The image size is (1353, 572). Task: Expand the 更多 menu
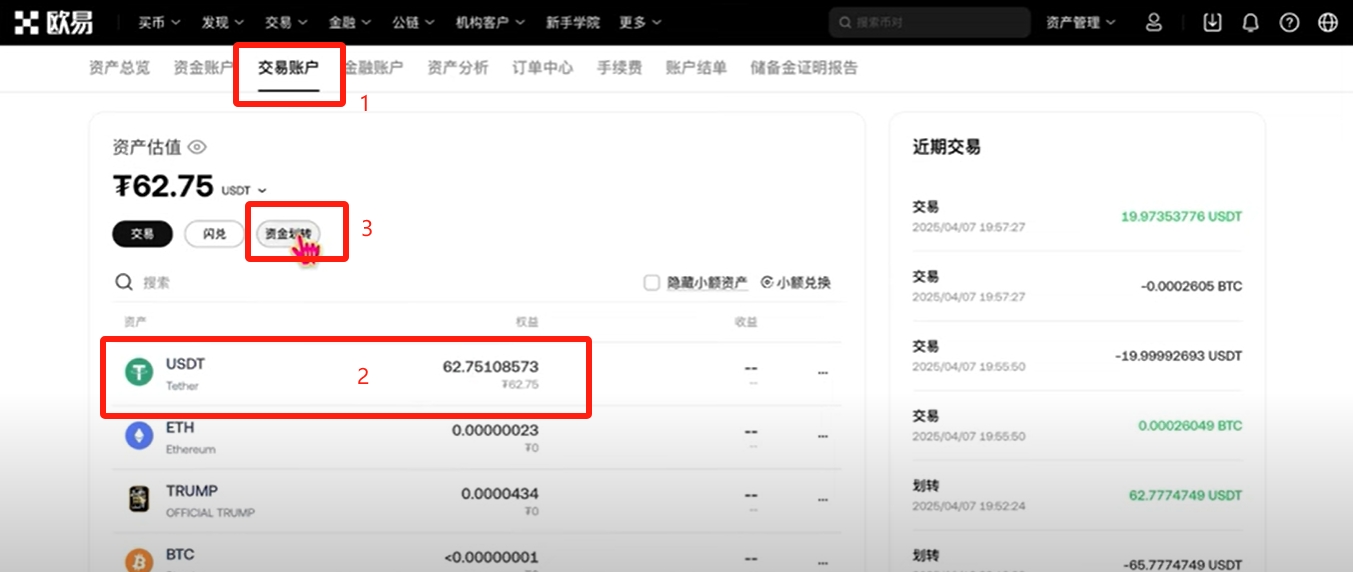[639, 22]
